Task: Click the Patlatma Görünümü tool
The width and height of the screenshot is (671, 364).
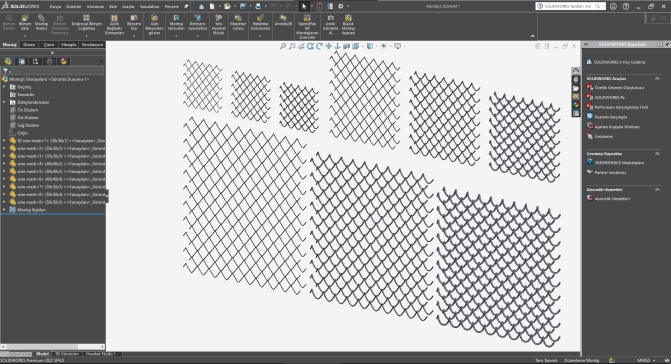Action: click(x=260, y=23)
